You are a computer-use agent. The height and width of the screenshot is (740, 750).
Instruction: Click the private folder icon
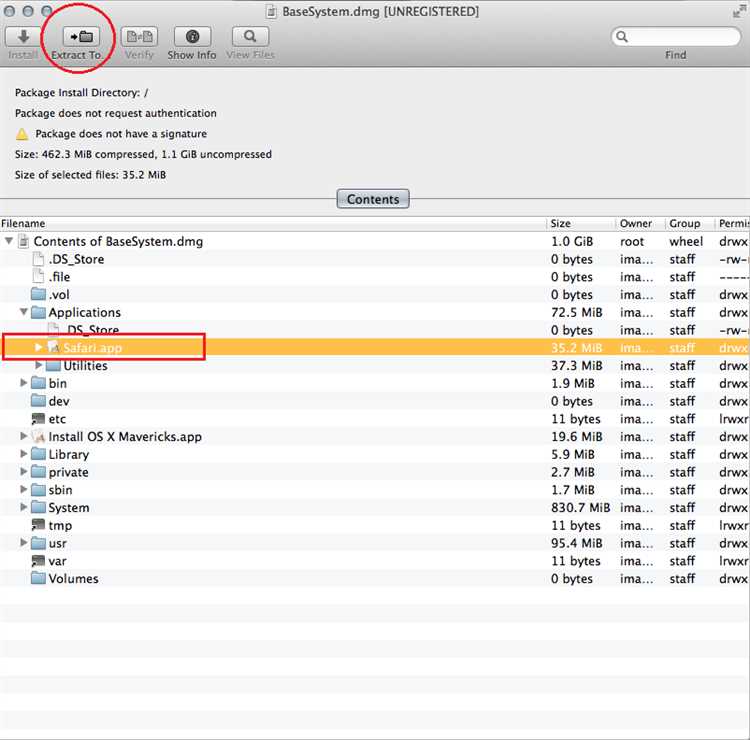[x=38, y=472]
